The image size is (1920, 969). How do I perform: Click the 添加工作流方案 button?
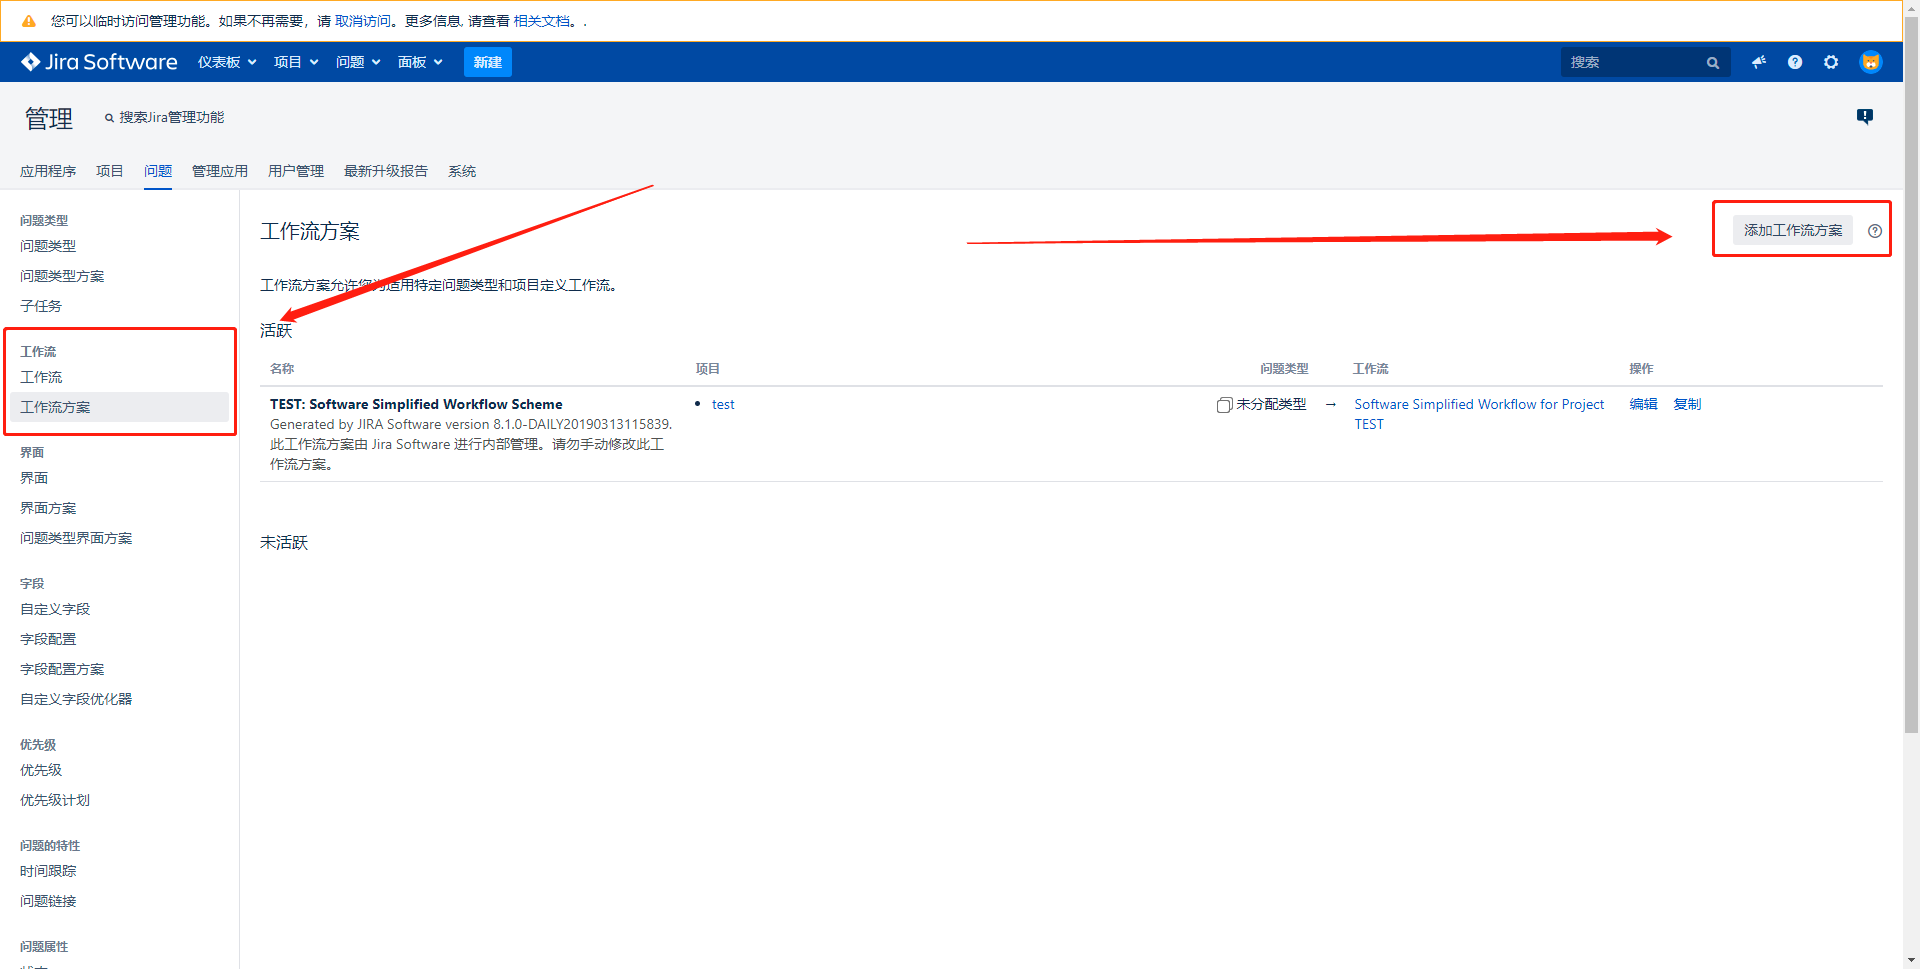1792,229
